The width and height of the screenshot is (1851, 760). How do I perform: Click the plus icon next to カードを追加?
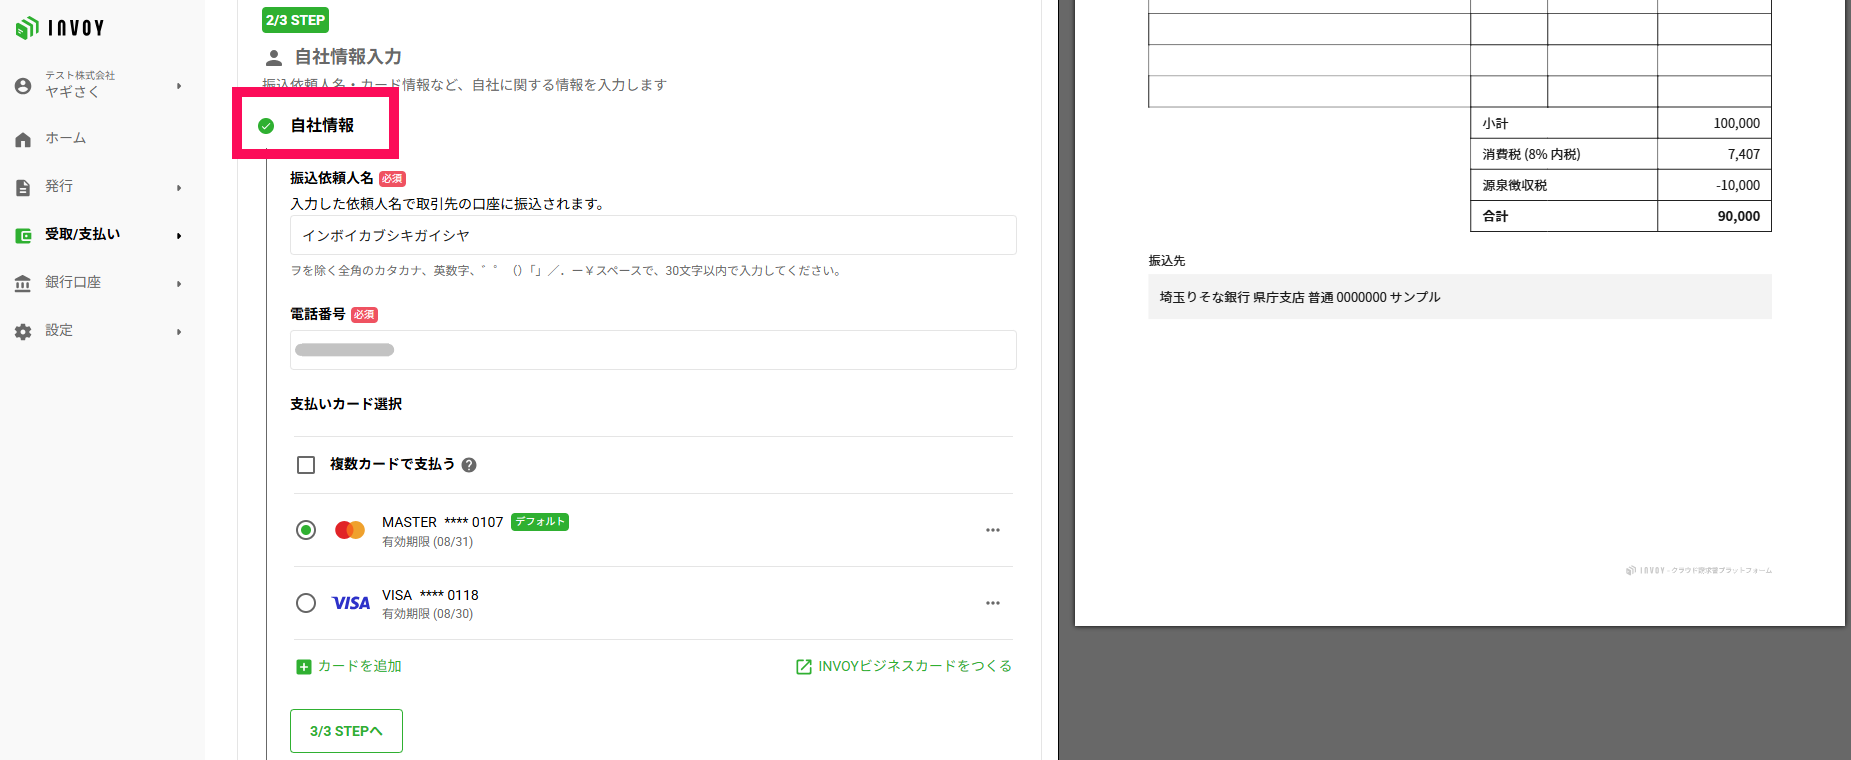[x=304, y=667]
